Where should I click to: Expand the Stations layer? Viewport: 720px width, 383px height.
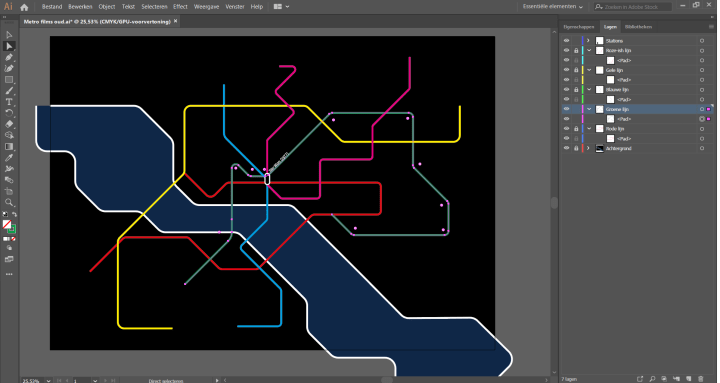(x=588, y=40)
